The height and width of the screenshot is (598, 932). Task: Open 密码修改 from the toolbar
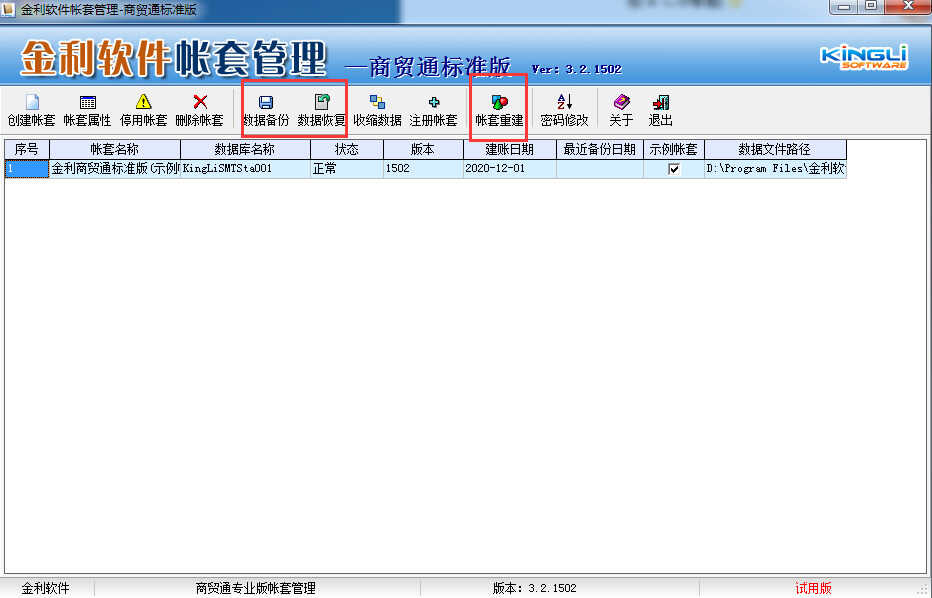pyautogui.click(x=564, y=110)
